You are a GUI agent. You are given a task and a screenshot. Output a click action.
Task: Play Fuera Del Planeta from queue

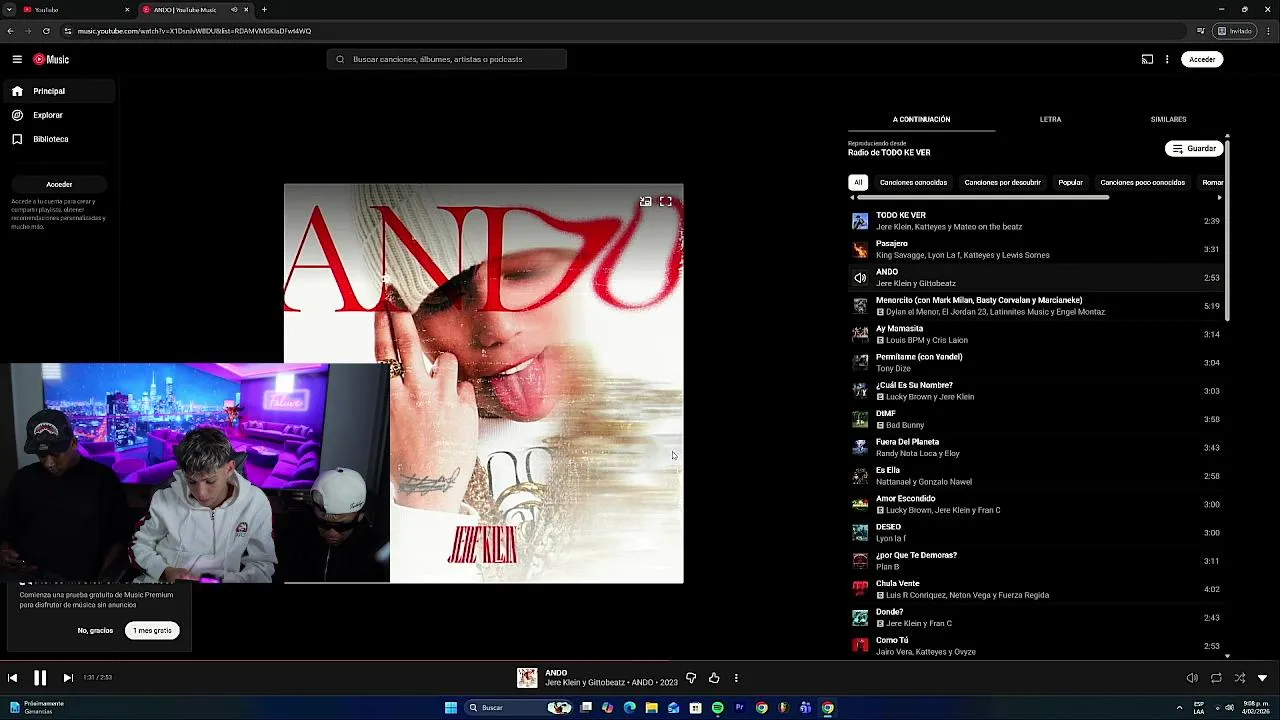click(x=1036, y=448)
